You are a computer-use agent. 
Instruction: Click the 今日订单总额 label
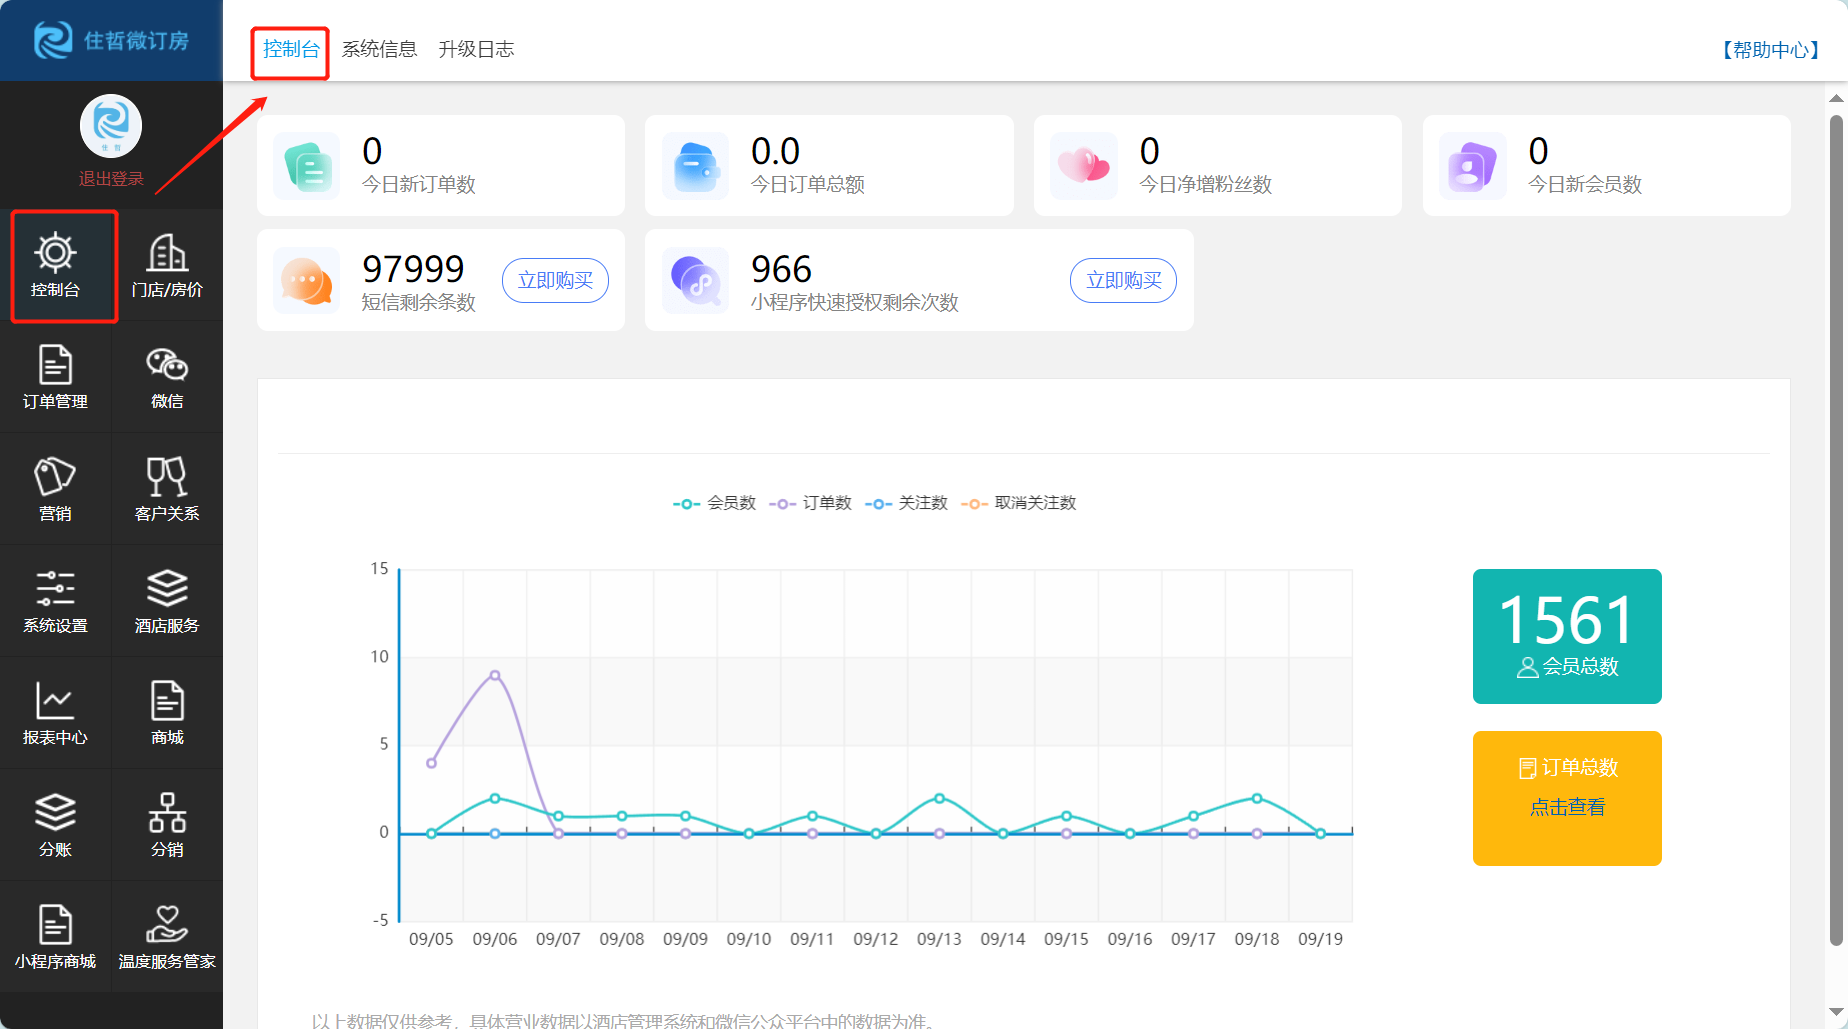click(x=808, y=185)
